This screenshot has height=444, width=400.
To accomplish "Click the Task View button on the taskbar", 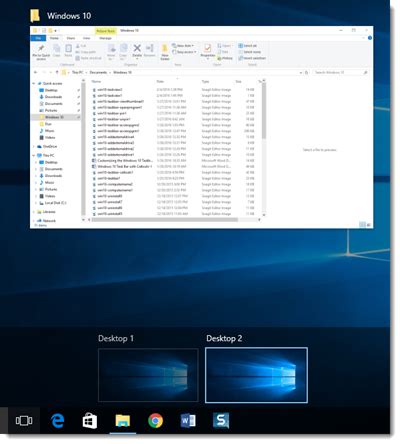I will [x=24, y=421].
